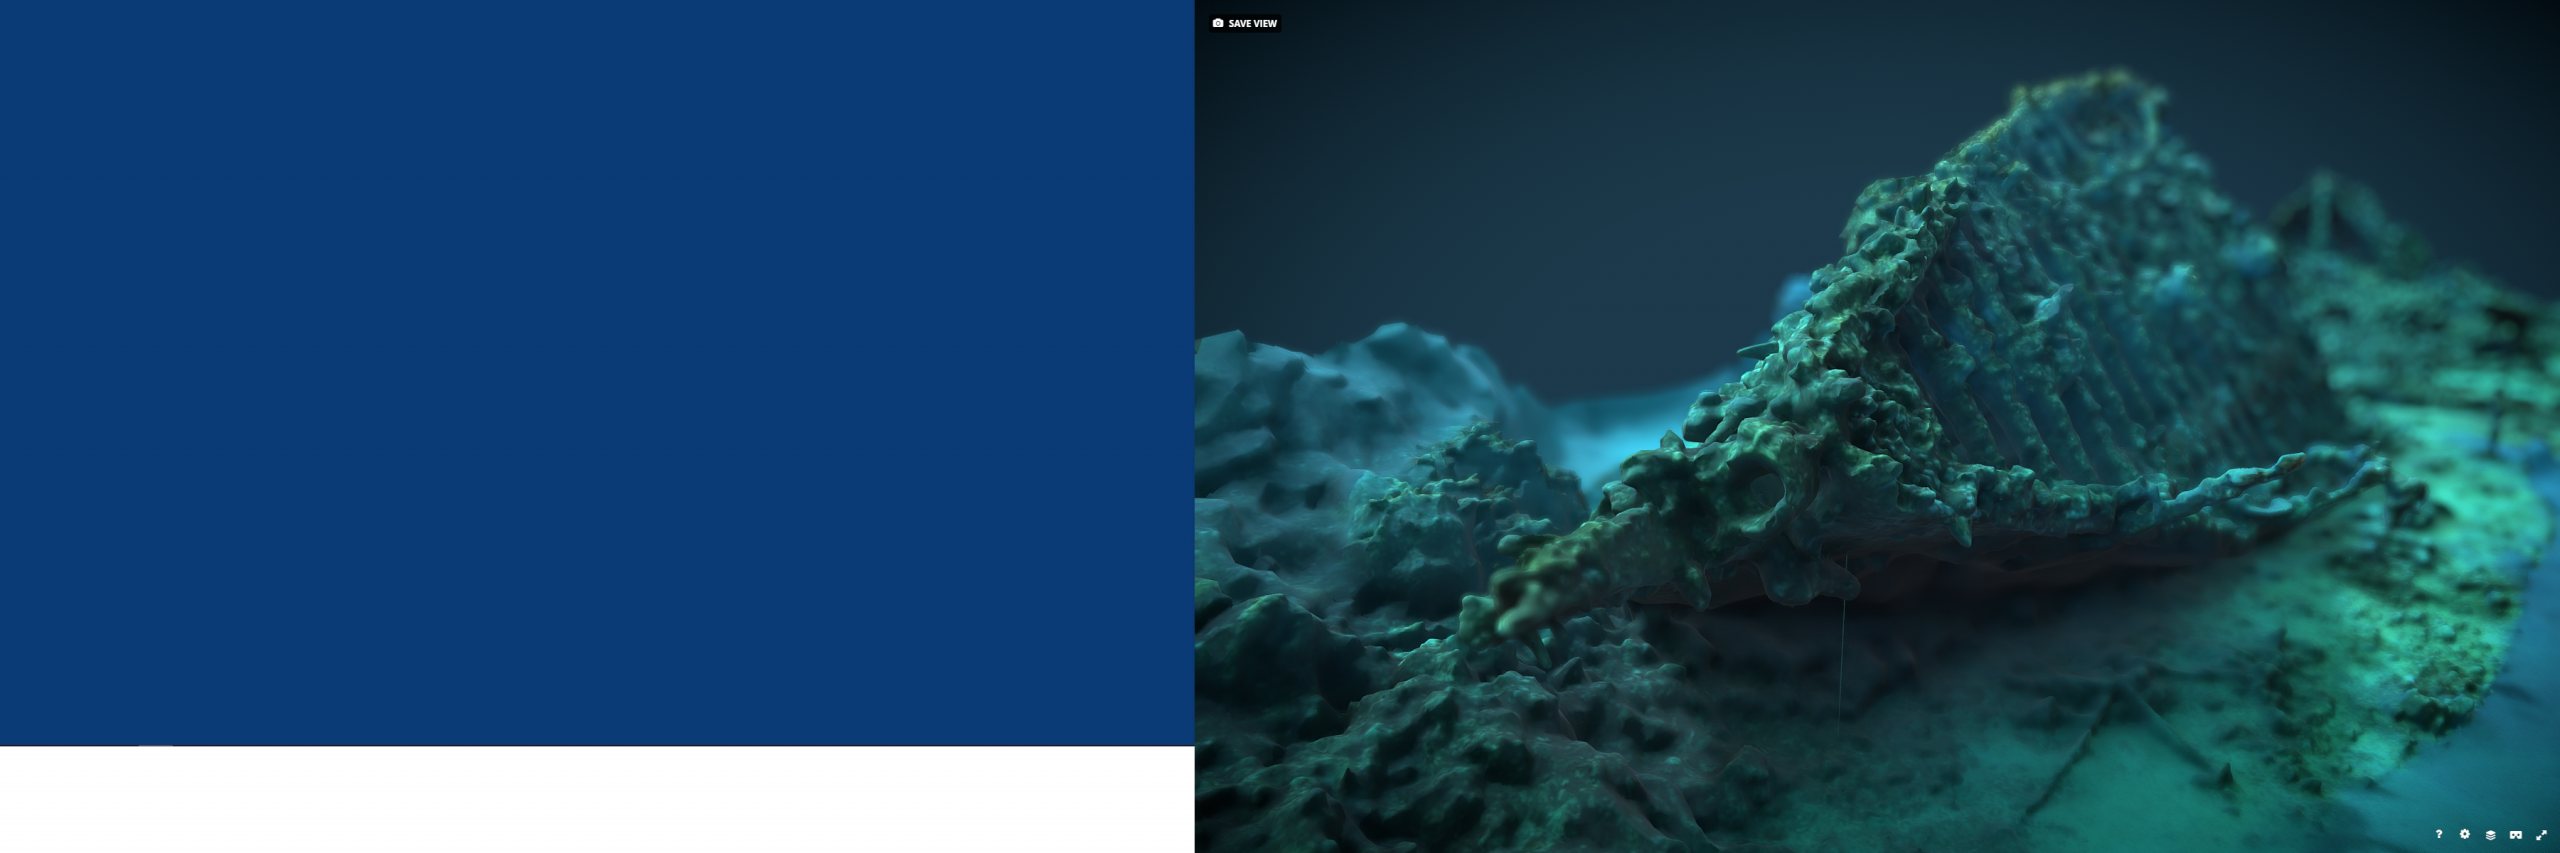Image resolution: width=2560 pixels, height=853 pixels.
Task: Toggle fullscreen with the arrows icon
Action: click(2542, 835)
